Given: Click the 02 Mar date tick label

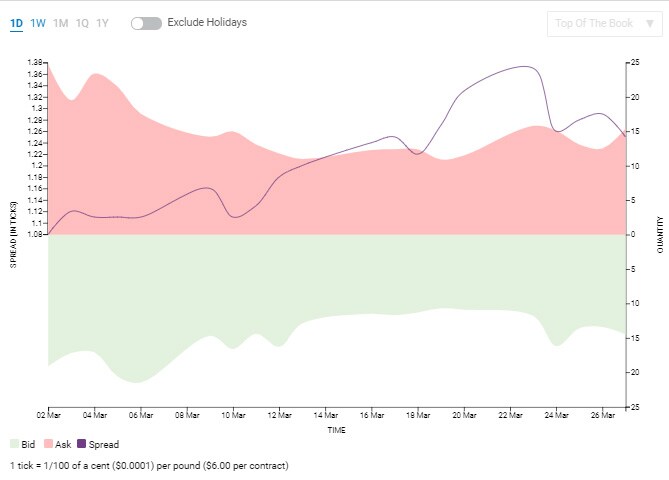Looking at the screenshot, I should 48,415.
